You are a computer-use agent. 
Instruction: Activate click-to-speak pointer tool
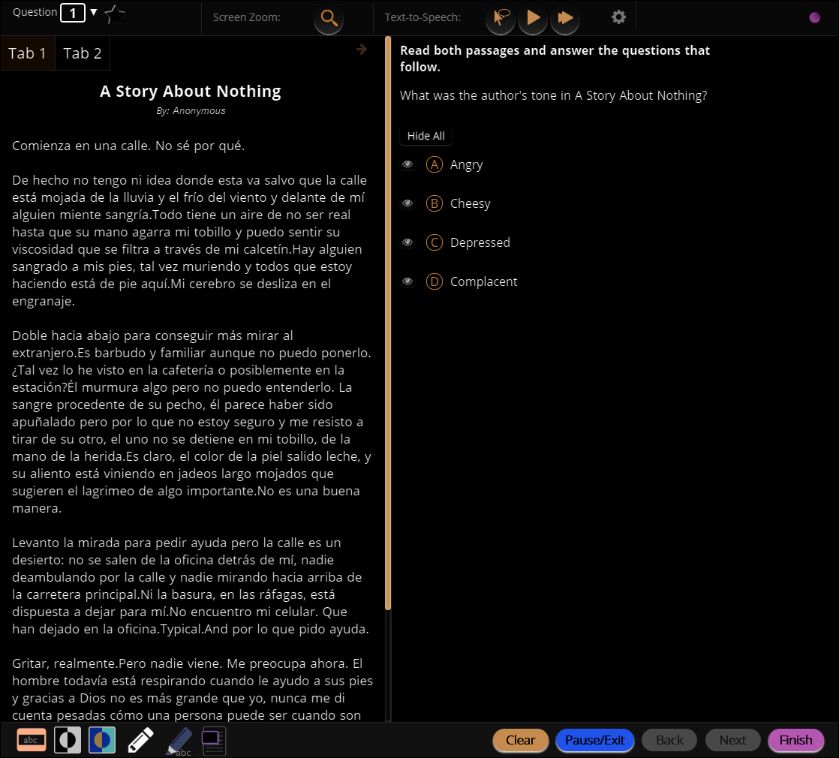point(501,18)
